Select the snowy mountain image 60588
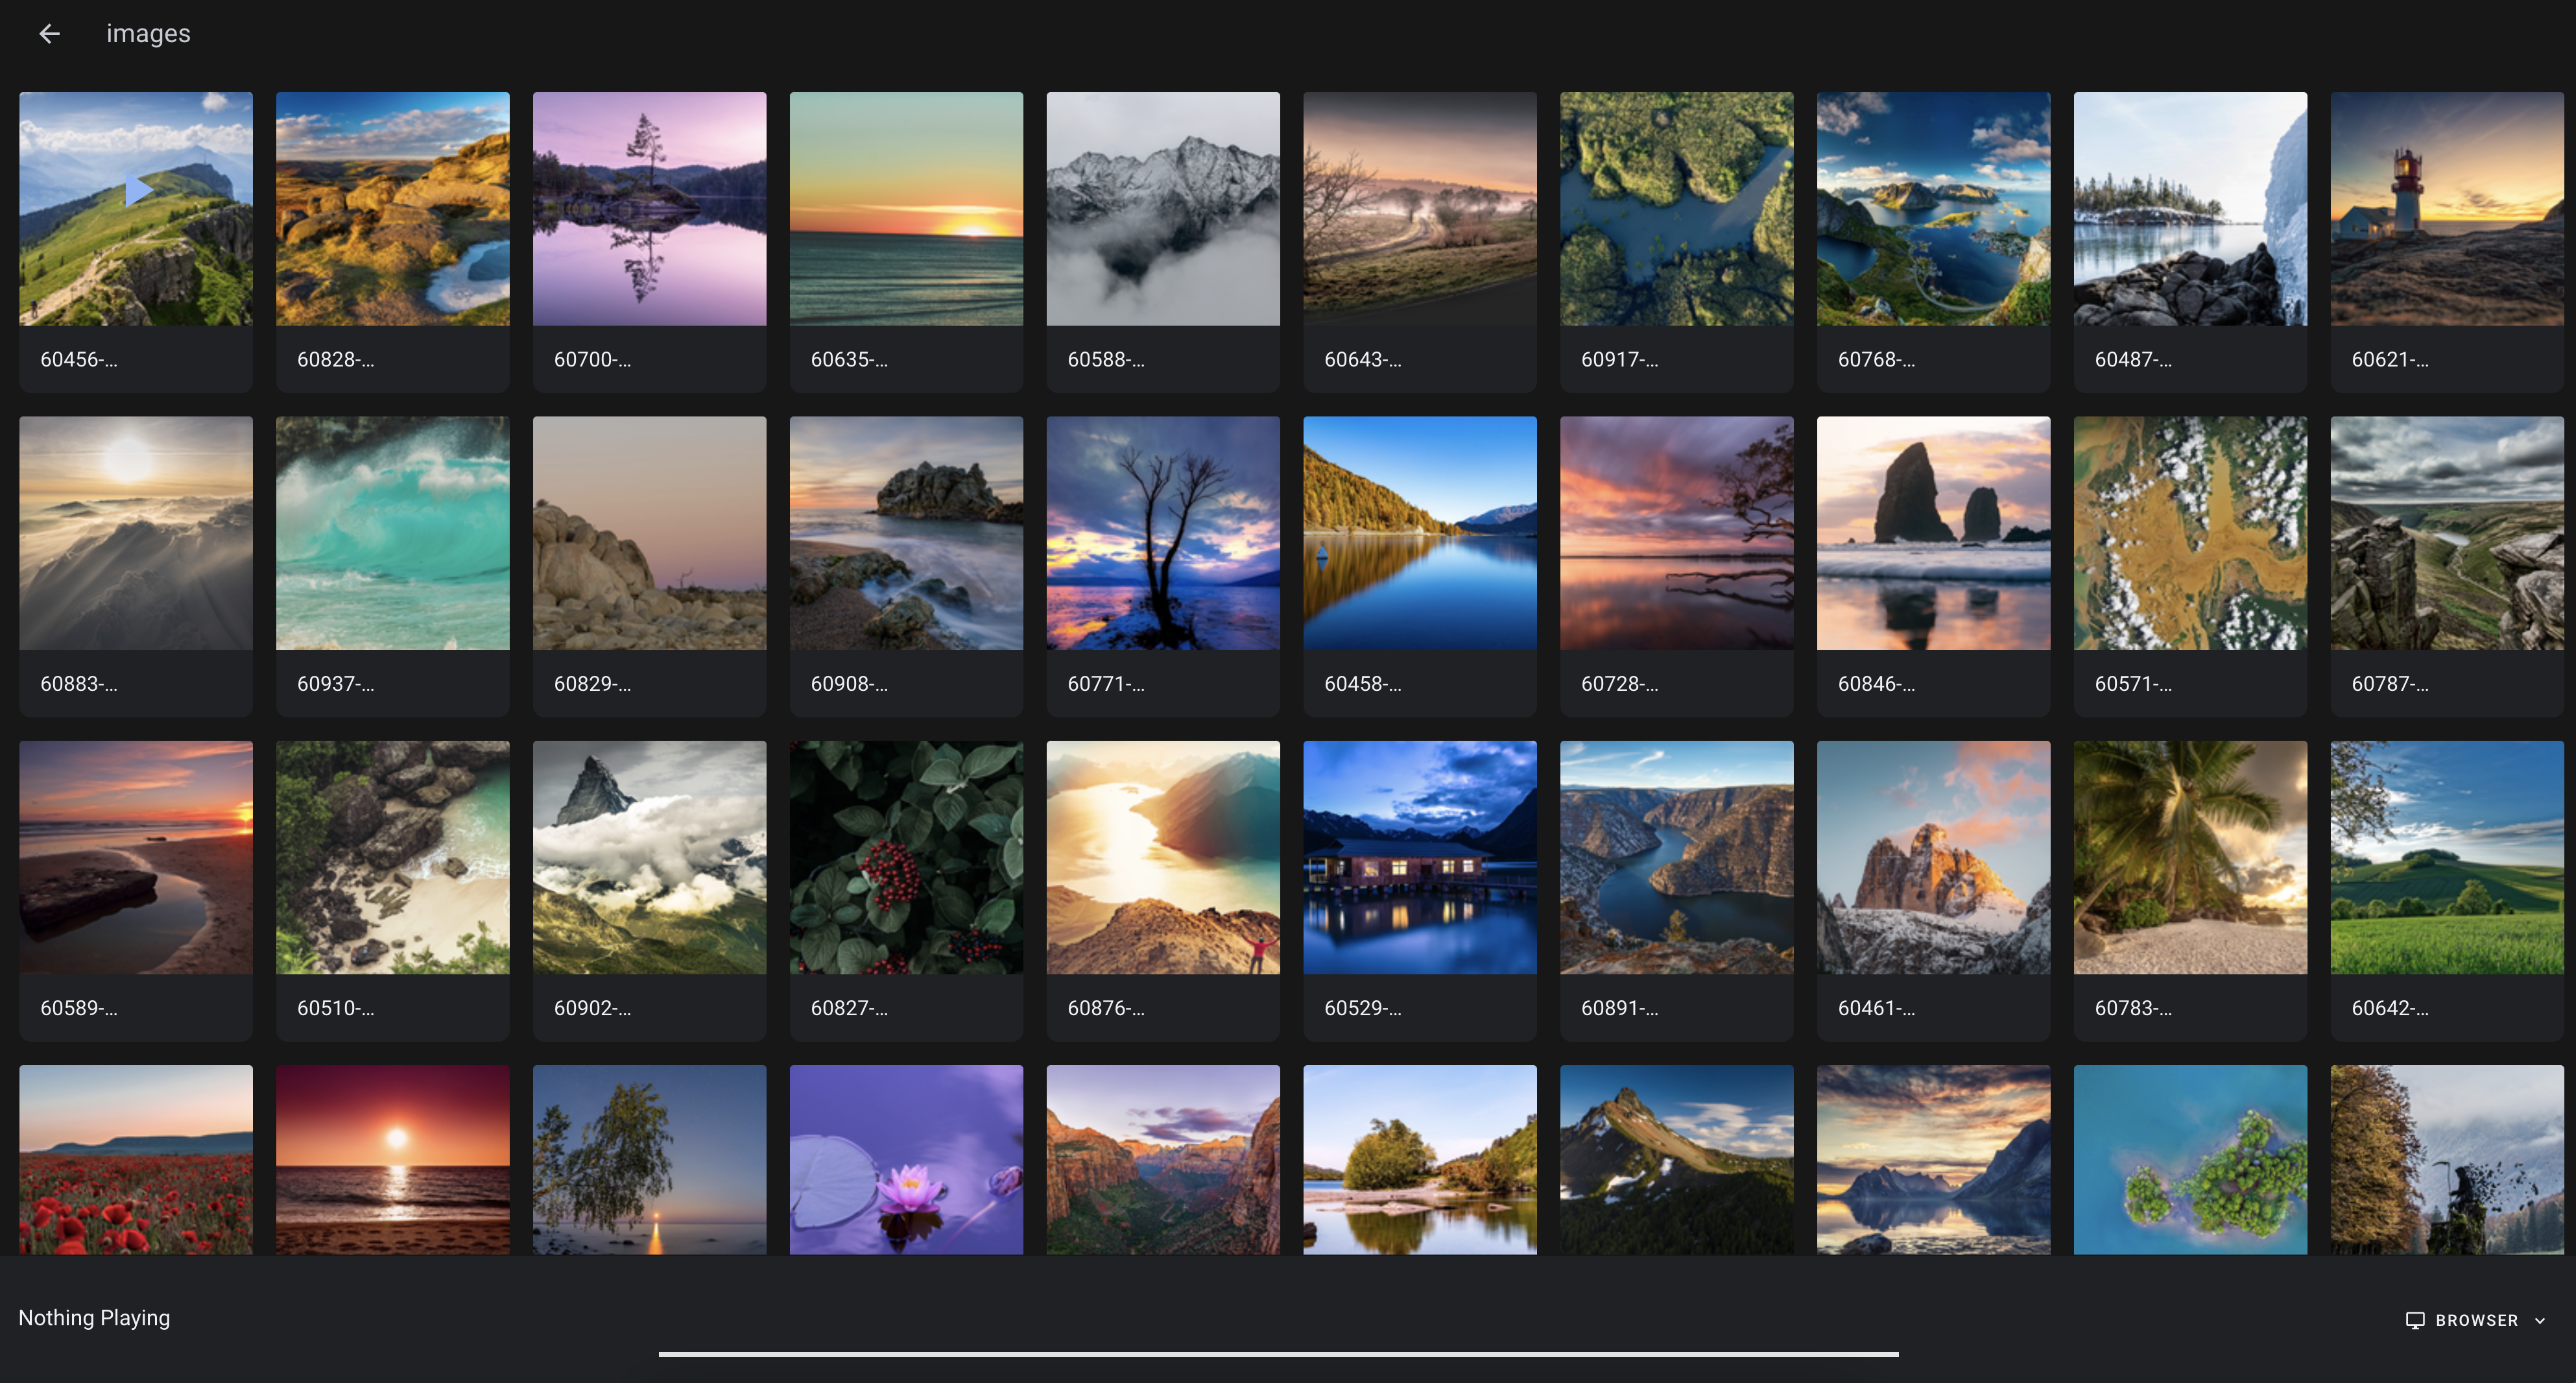The width and height of the screenshot is (2576, 1383). pos(1162,209)
